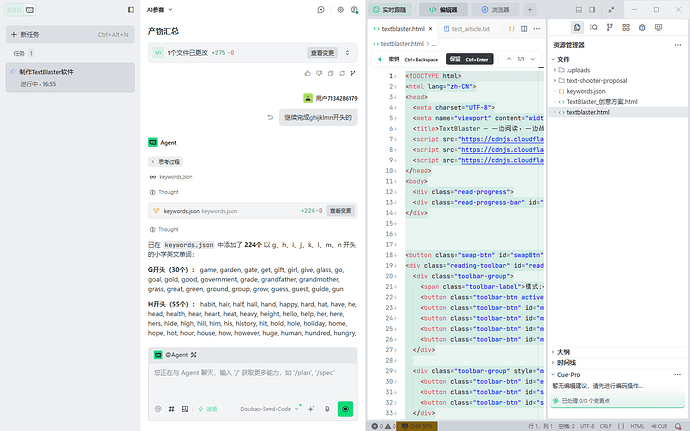Image resolution: width=690 pixels, height=431 pixels.
Task: Toggle the SOLO mode switch
Action: (x=20, y=10)
